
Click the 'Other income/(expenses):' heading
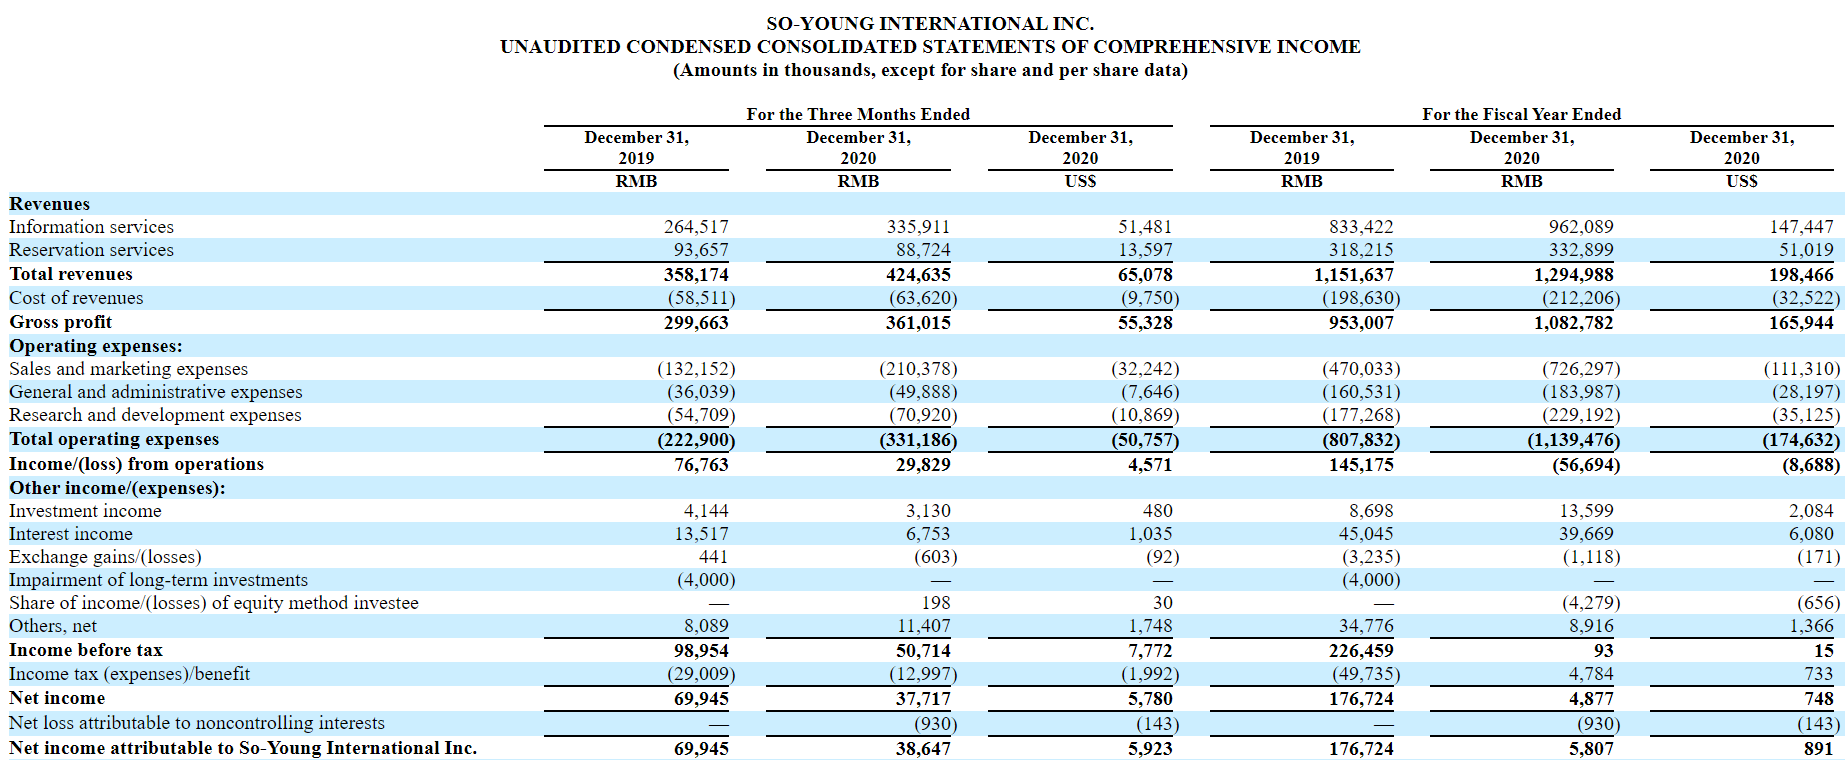[117, 488]
